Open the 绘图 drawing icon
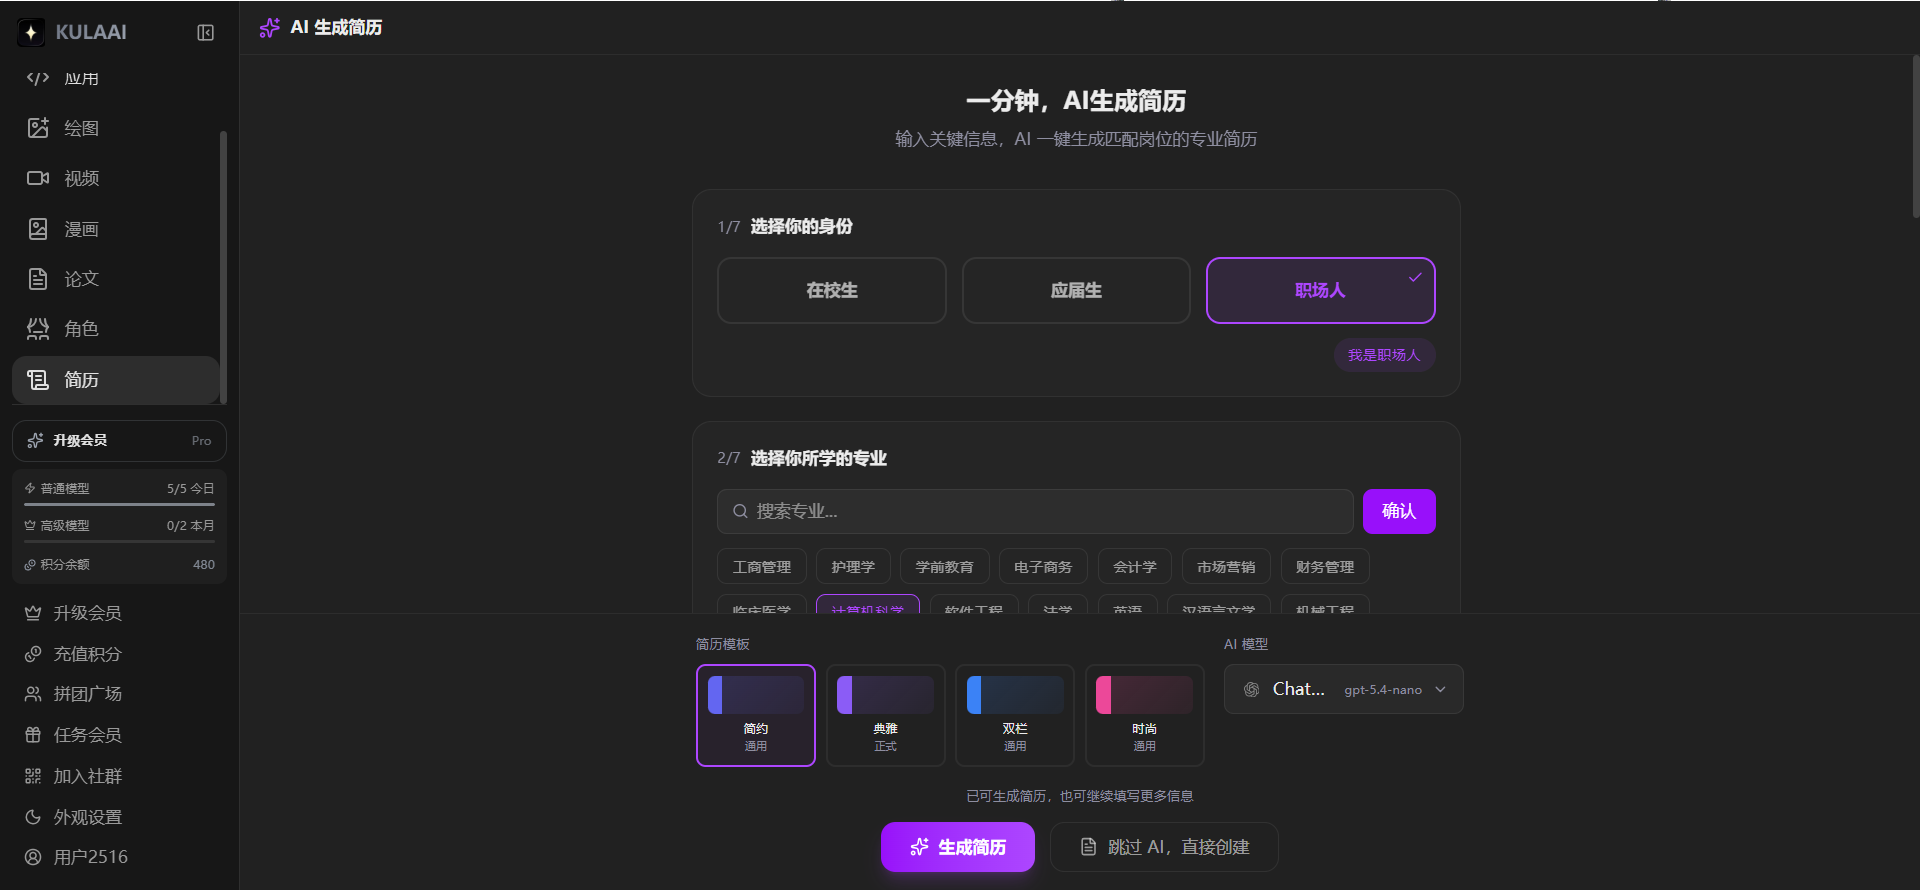The height and width of the screenshot is (890, 1920). click(38, 128)
